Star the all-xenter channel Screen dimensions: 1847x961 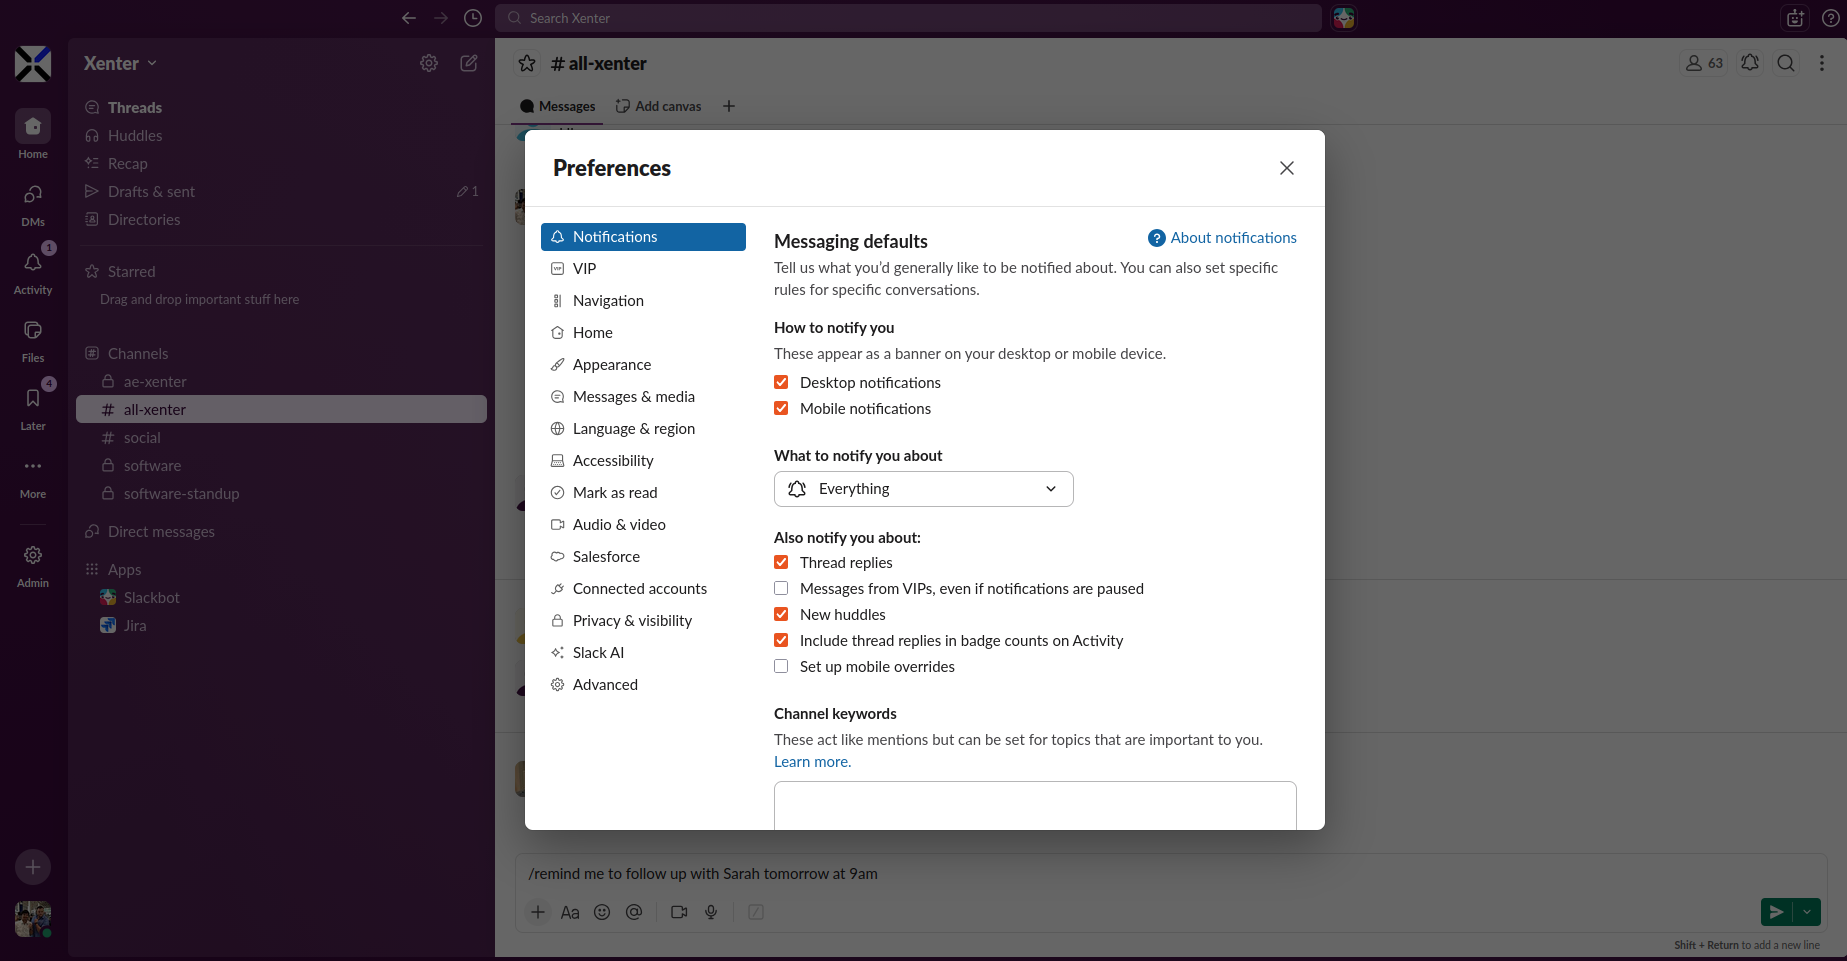tap(527, 64)
